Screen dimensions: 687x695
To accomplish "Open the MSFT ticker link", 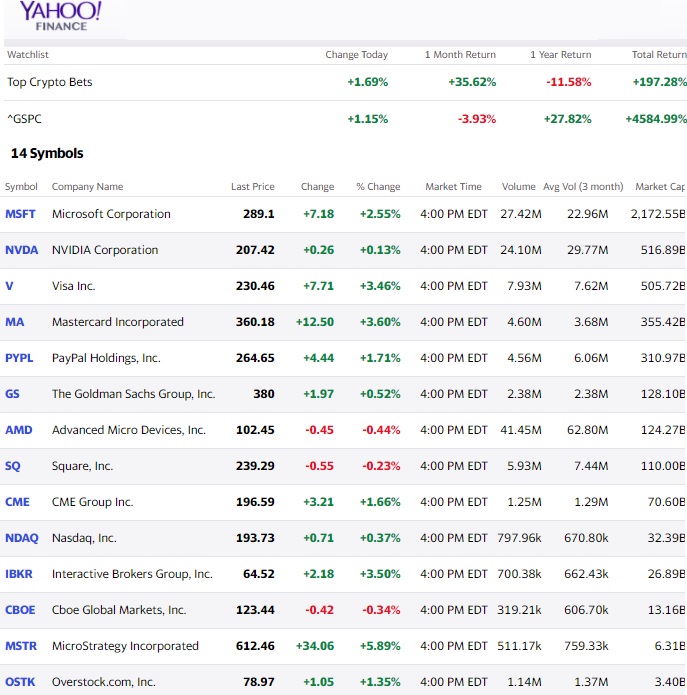I will pos(20,214).
